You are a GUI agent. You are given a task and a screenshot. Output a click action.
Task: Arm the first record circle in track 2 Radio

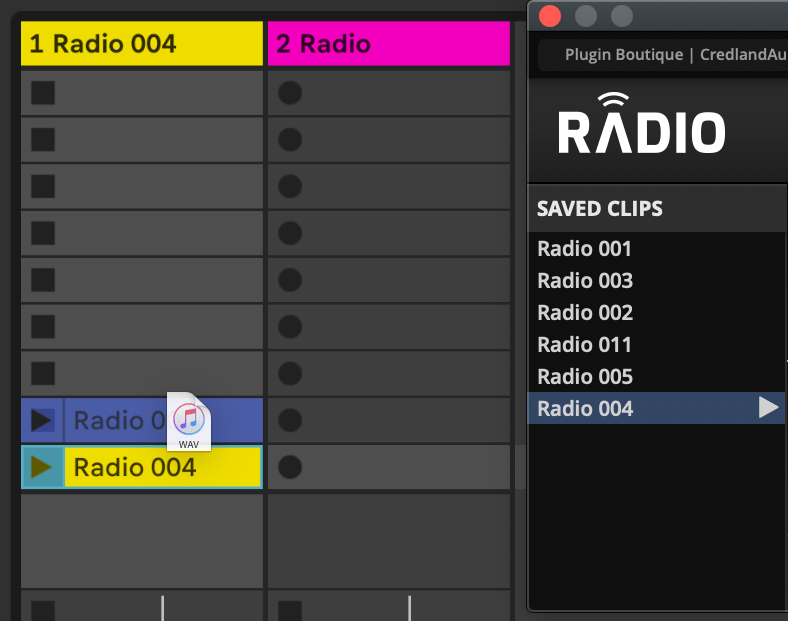(x=290, y=93)
